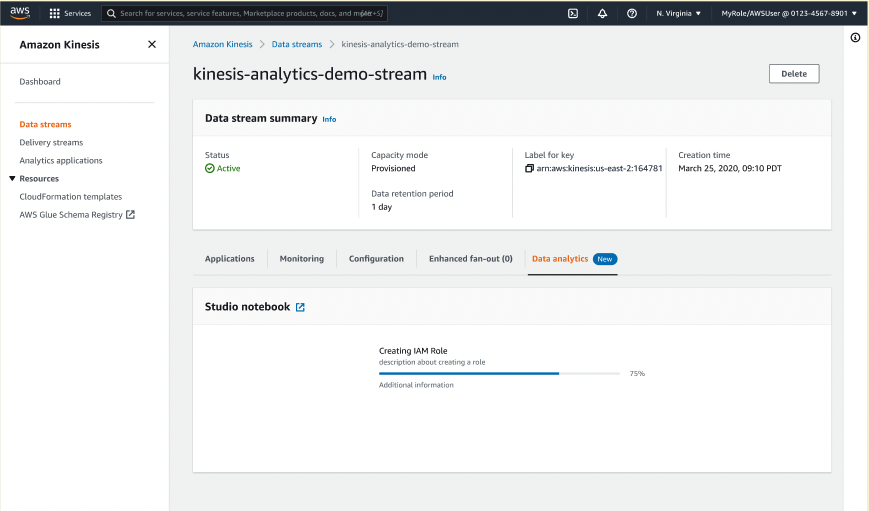Click the ARN text 'arn:aws:kinesis:us-east-2:164781'
This screenshot has height=511, width=869.
[599, 168]
